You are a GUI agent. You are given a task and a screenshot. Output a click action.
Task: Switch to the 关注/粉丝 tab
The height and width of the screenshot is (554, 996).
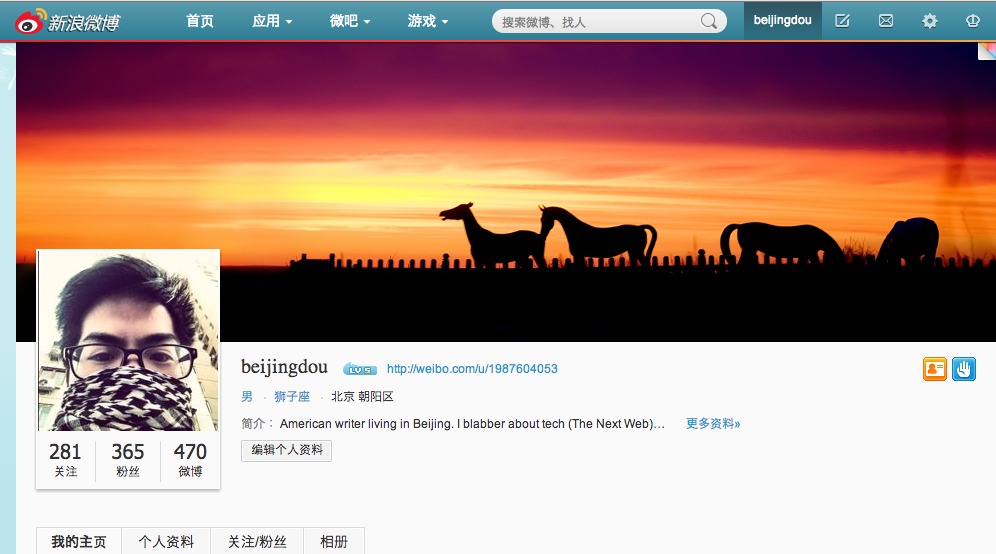pyautogui.click(x=257, y=541)
